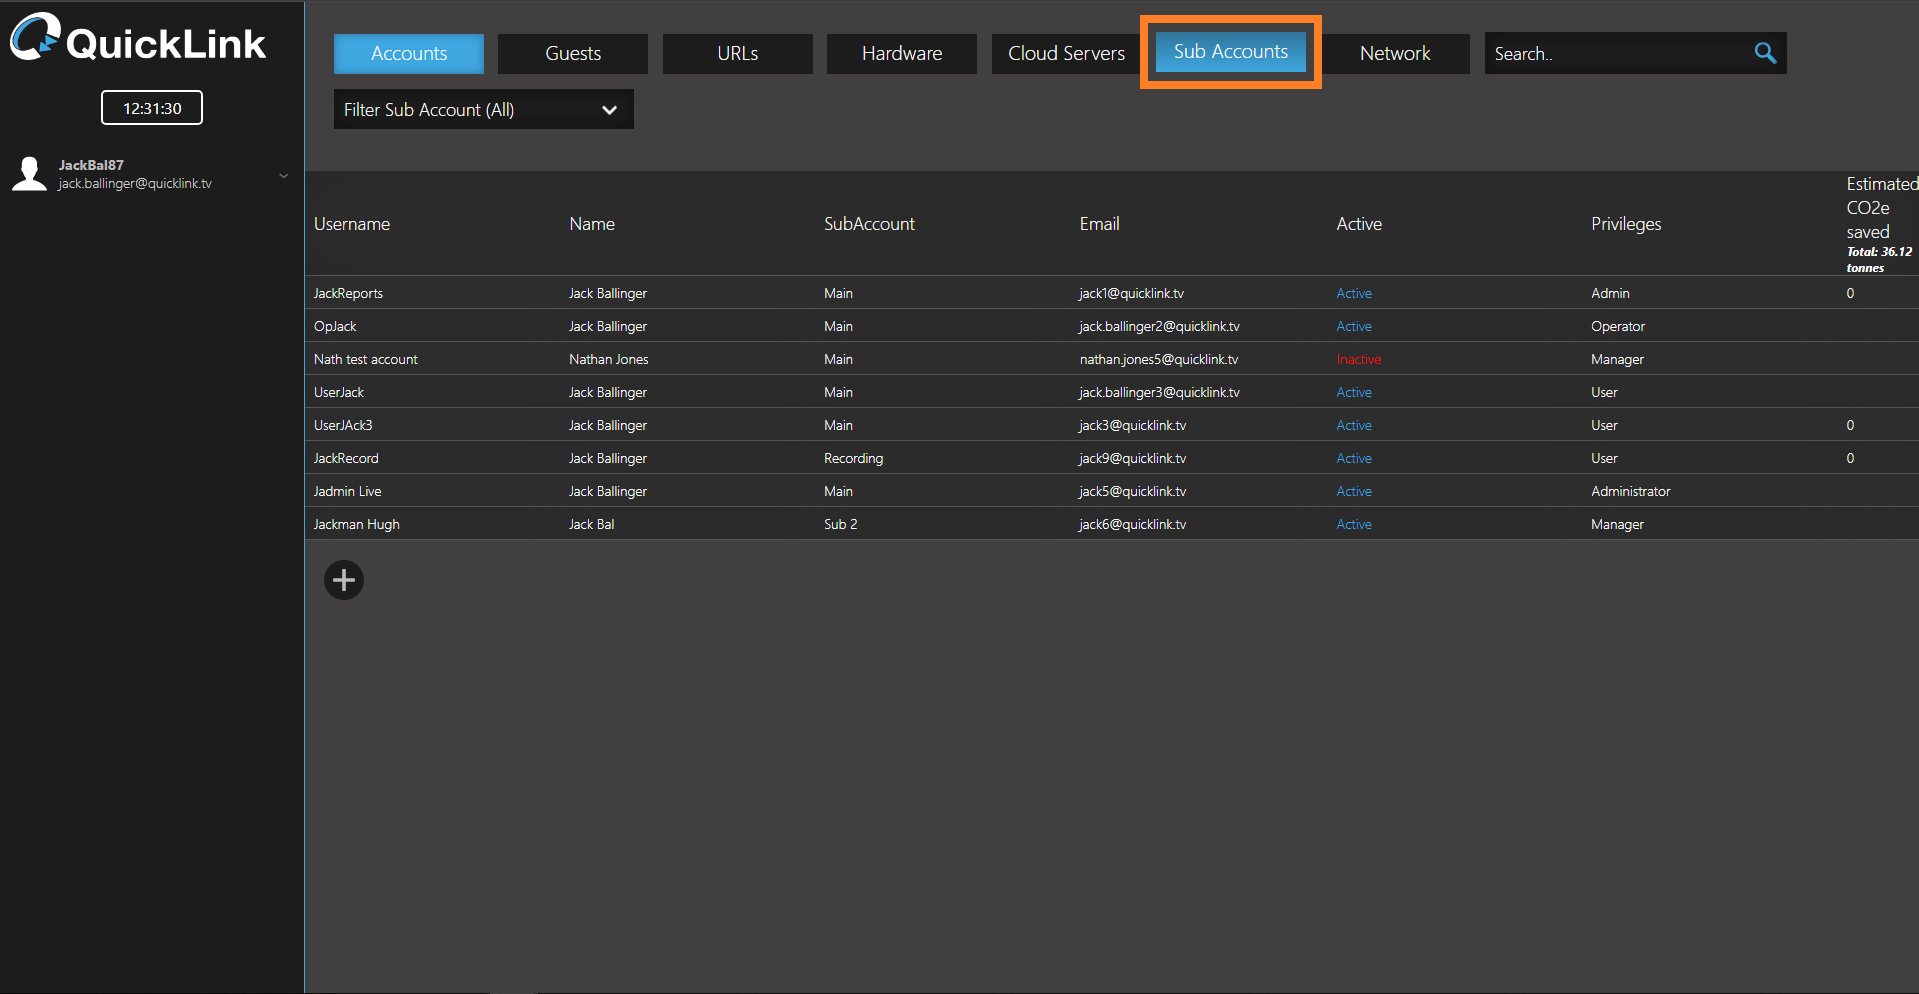Click the QuickLink logo

tap(138, 40)
